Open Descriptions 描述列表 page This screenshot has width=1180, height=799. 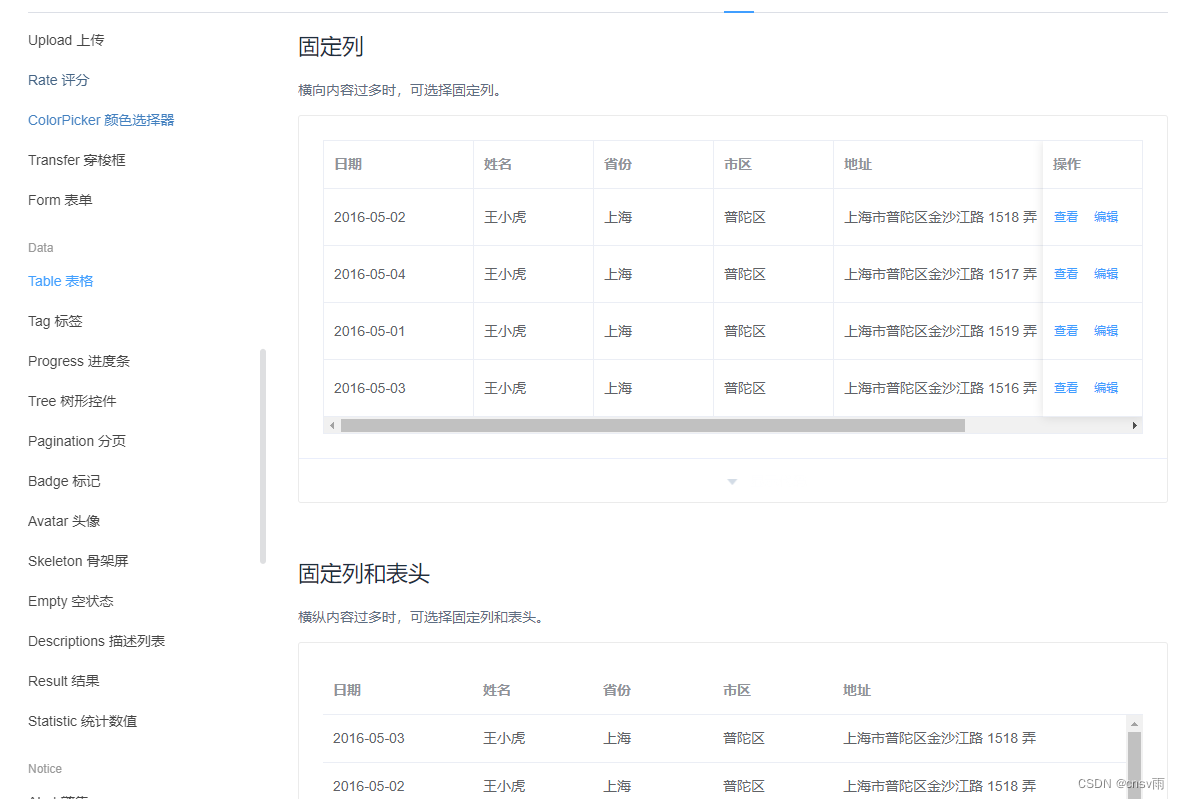(x=96, y=641)
